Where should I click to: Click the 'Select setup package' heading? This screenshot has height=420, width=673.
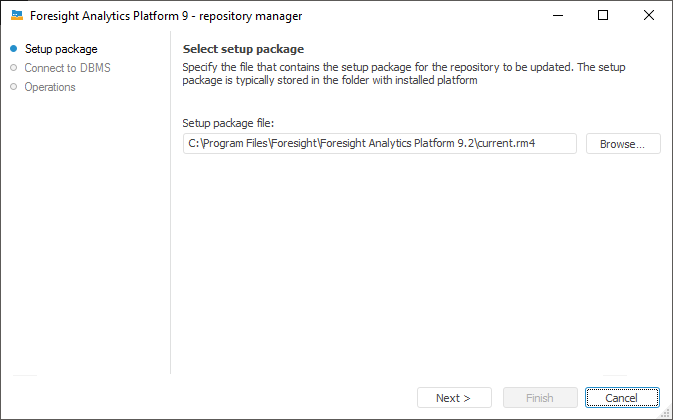[243, 49]
